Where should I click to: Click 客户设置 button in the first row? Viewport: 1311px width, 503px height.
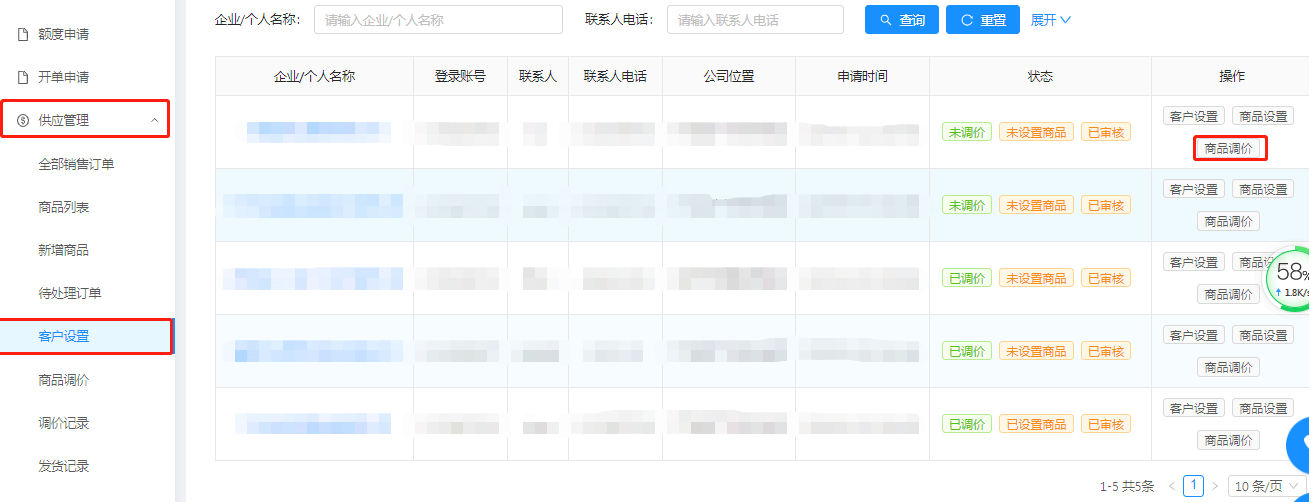[x=1193, y=116]
